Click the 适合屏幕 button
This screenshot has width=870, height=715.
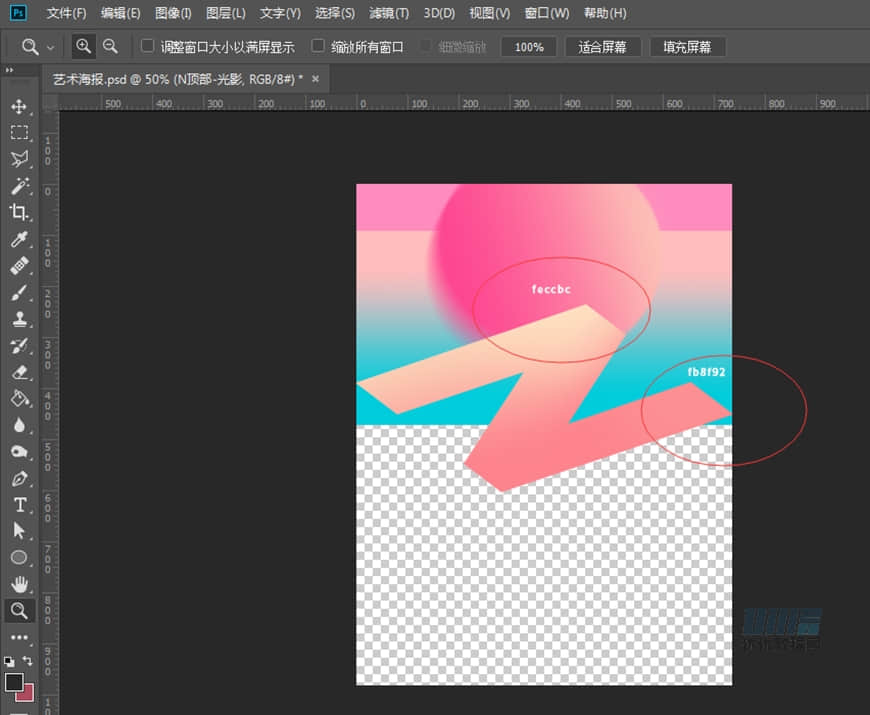pyautogui.click(x=603, y=47)
